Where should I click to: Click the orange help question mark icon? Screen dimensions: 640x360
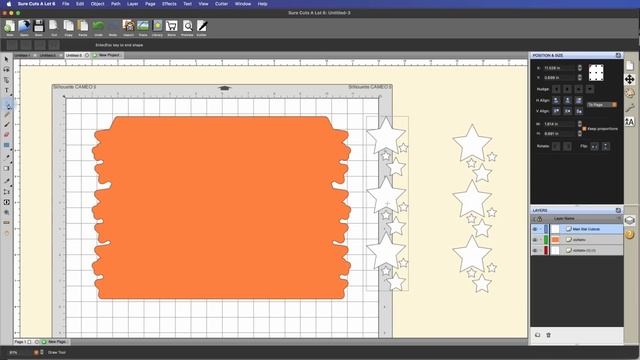point(630,234)
